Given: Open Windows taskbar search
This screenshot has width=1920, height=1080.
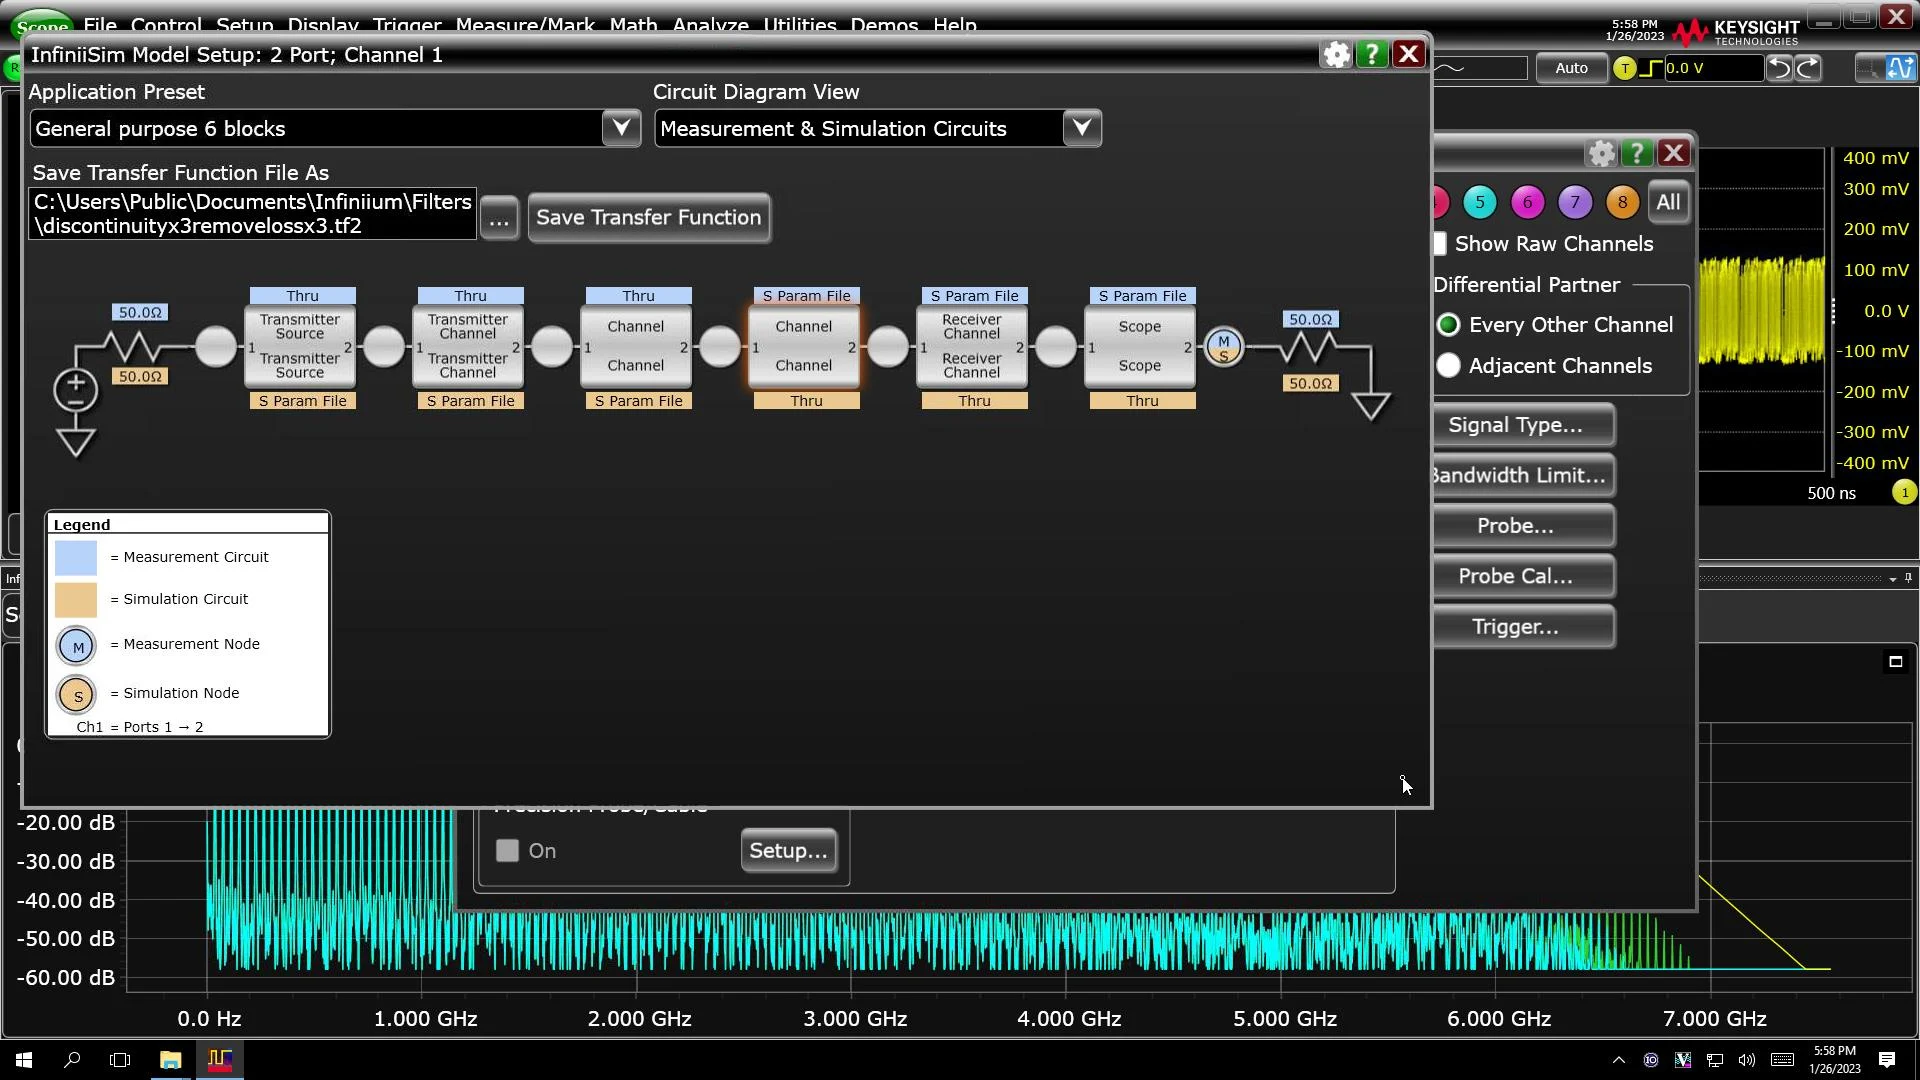Looking at the screenshot, I should [72, 1060].
